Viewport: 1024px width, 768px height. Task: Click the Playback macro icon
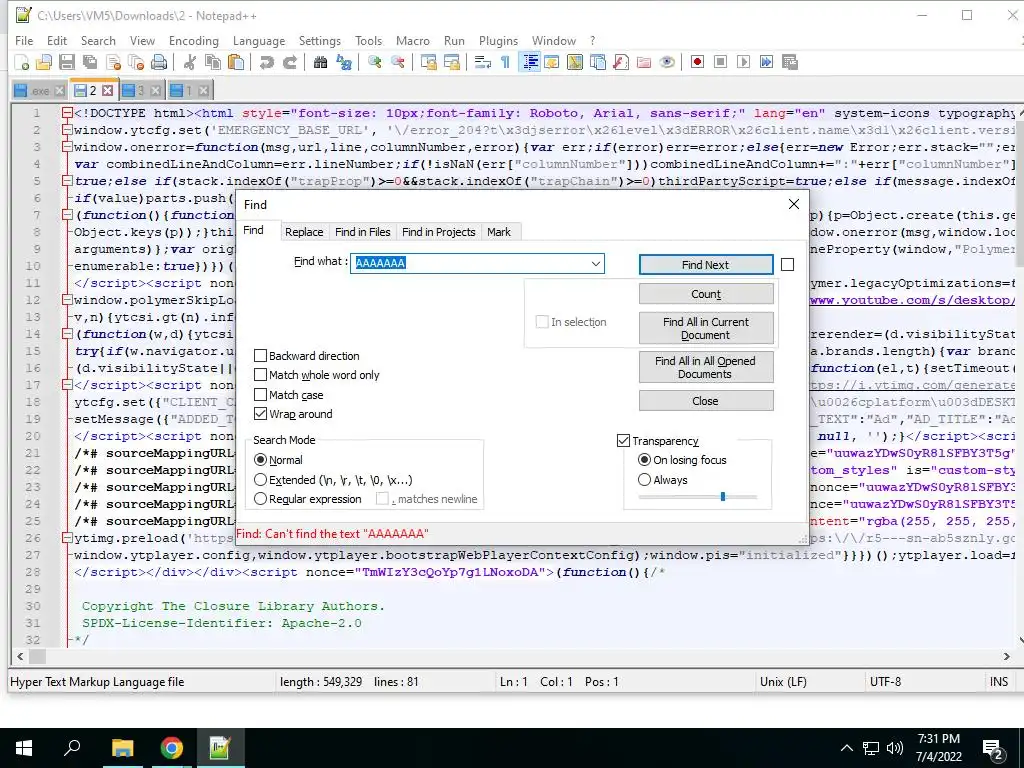pyautogui.click(x=743, y=62)
